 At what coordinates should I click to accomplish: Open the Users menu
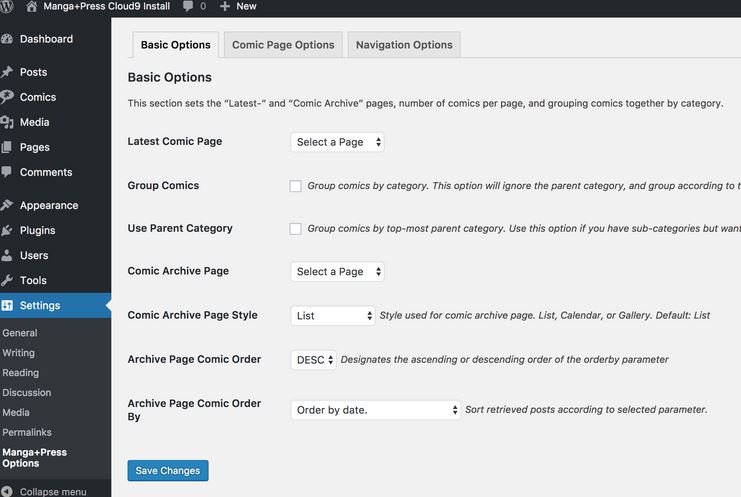(x=55, y=256)
